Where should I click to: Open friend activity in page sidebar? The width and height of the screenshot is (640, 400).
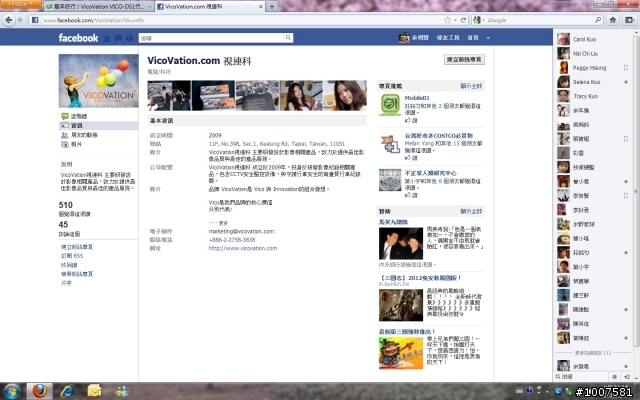tap(79, 135)
